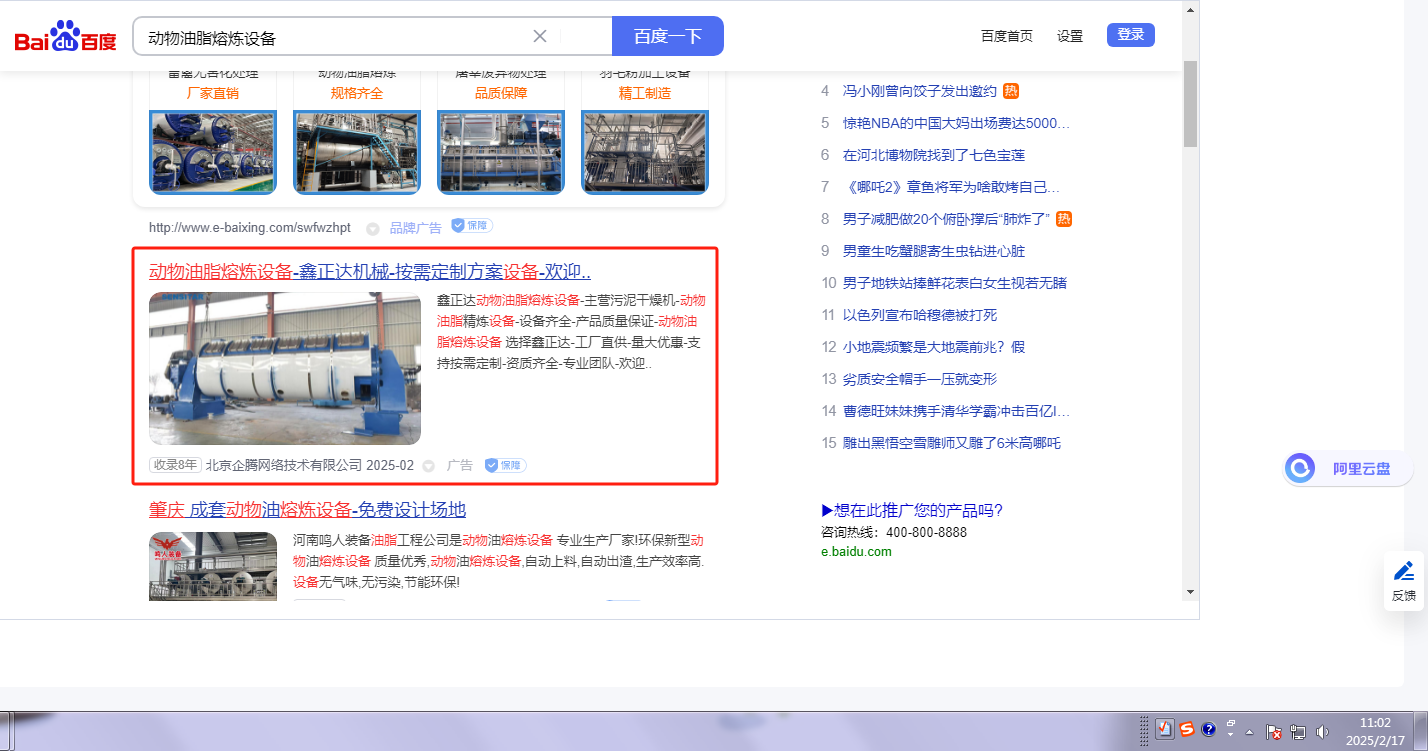
Task: Open the network connection tray icon
Action: click(x=1298, y=732)
